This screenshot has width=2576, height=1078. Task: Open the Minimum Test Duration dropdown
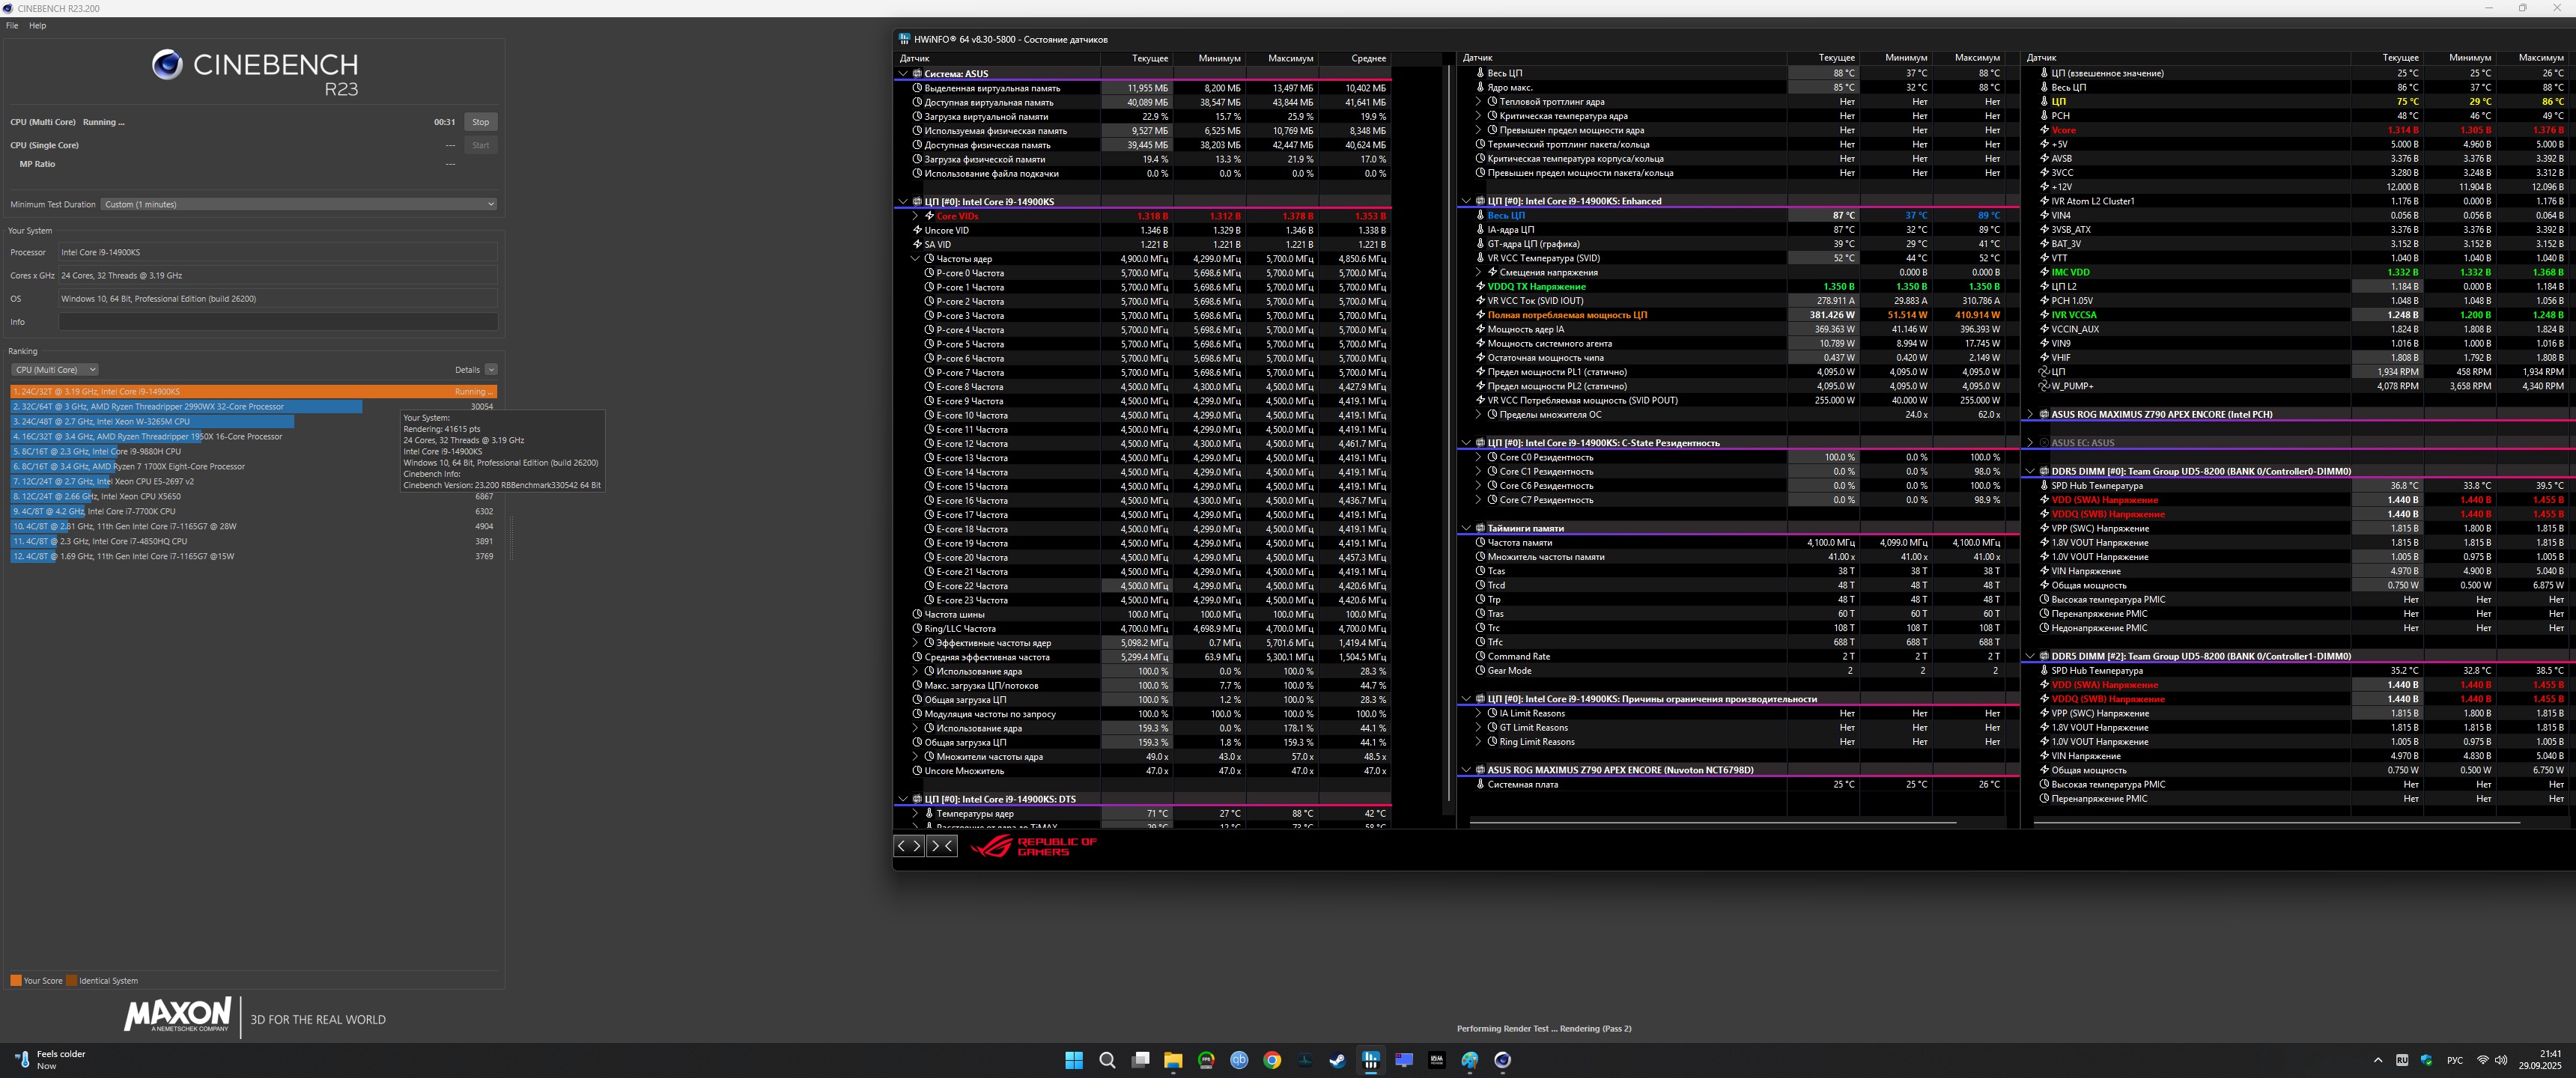(298, 204)
